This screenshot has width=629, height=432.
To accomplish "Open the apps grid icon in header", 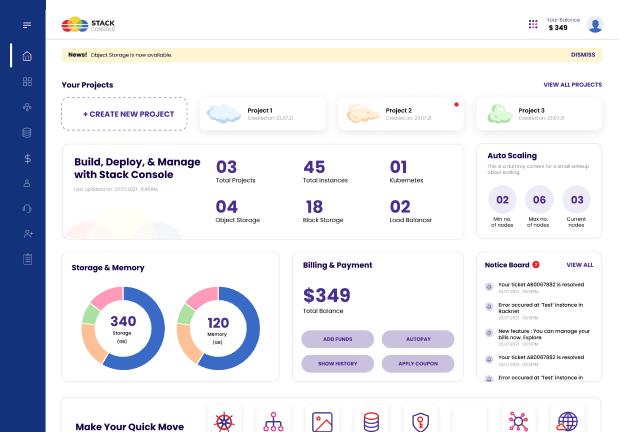I will pyautogui.click(x=533, y=24).
